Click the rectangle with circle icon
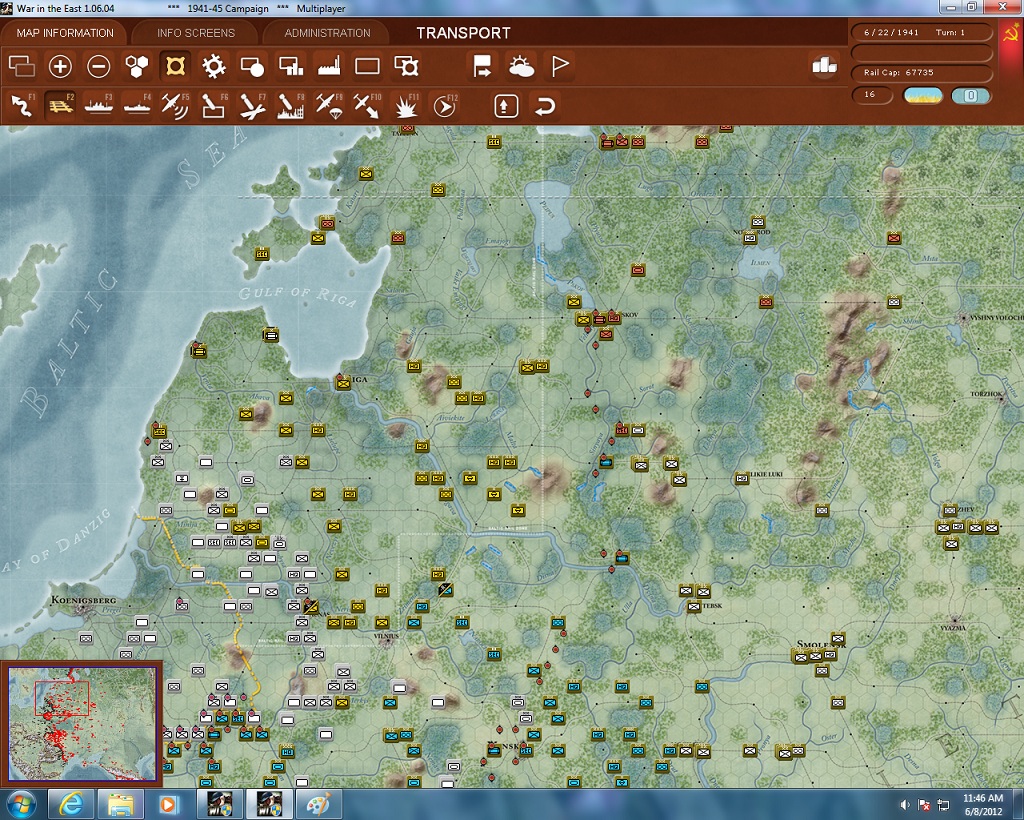 tap(252, 66)
